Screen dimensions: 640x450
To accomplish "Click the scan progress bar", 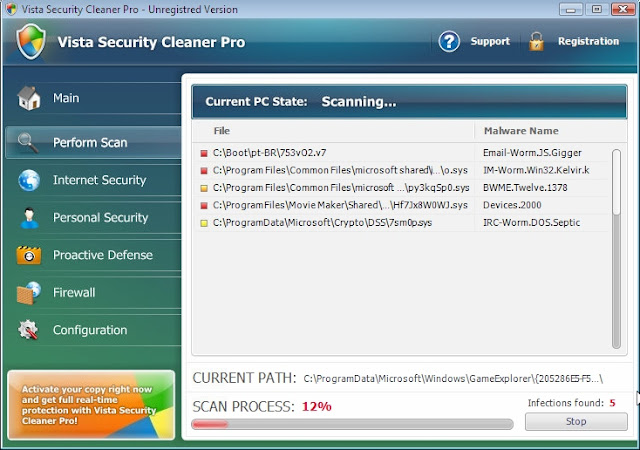I will 352,424.
